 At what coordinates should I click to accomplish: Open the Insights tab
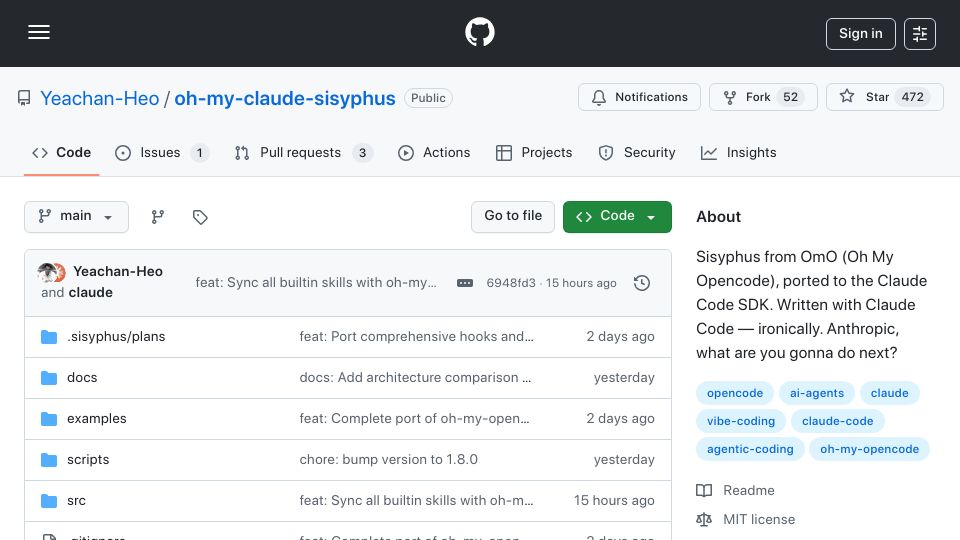(x=738, y=152)
